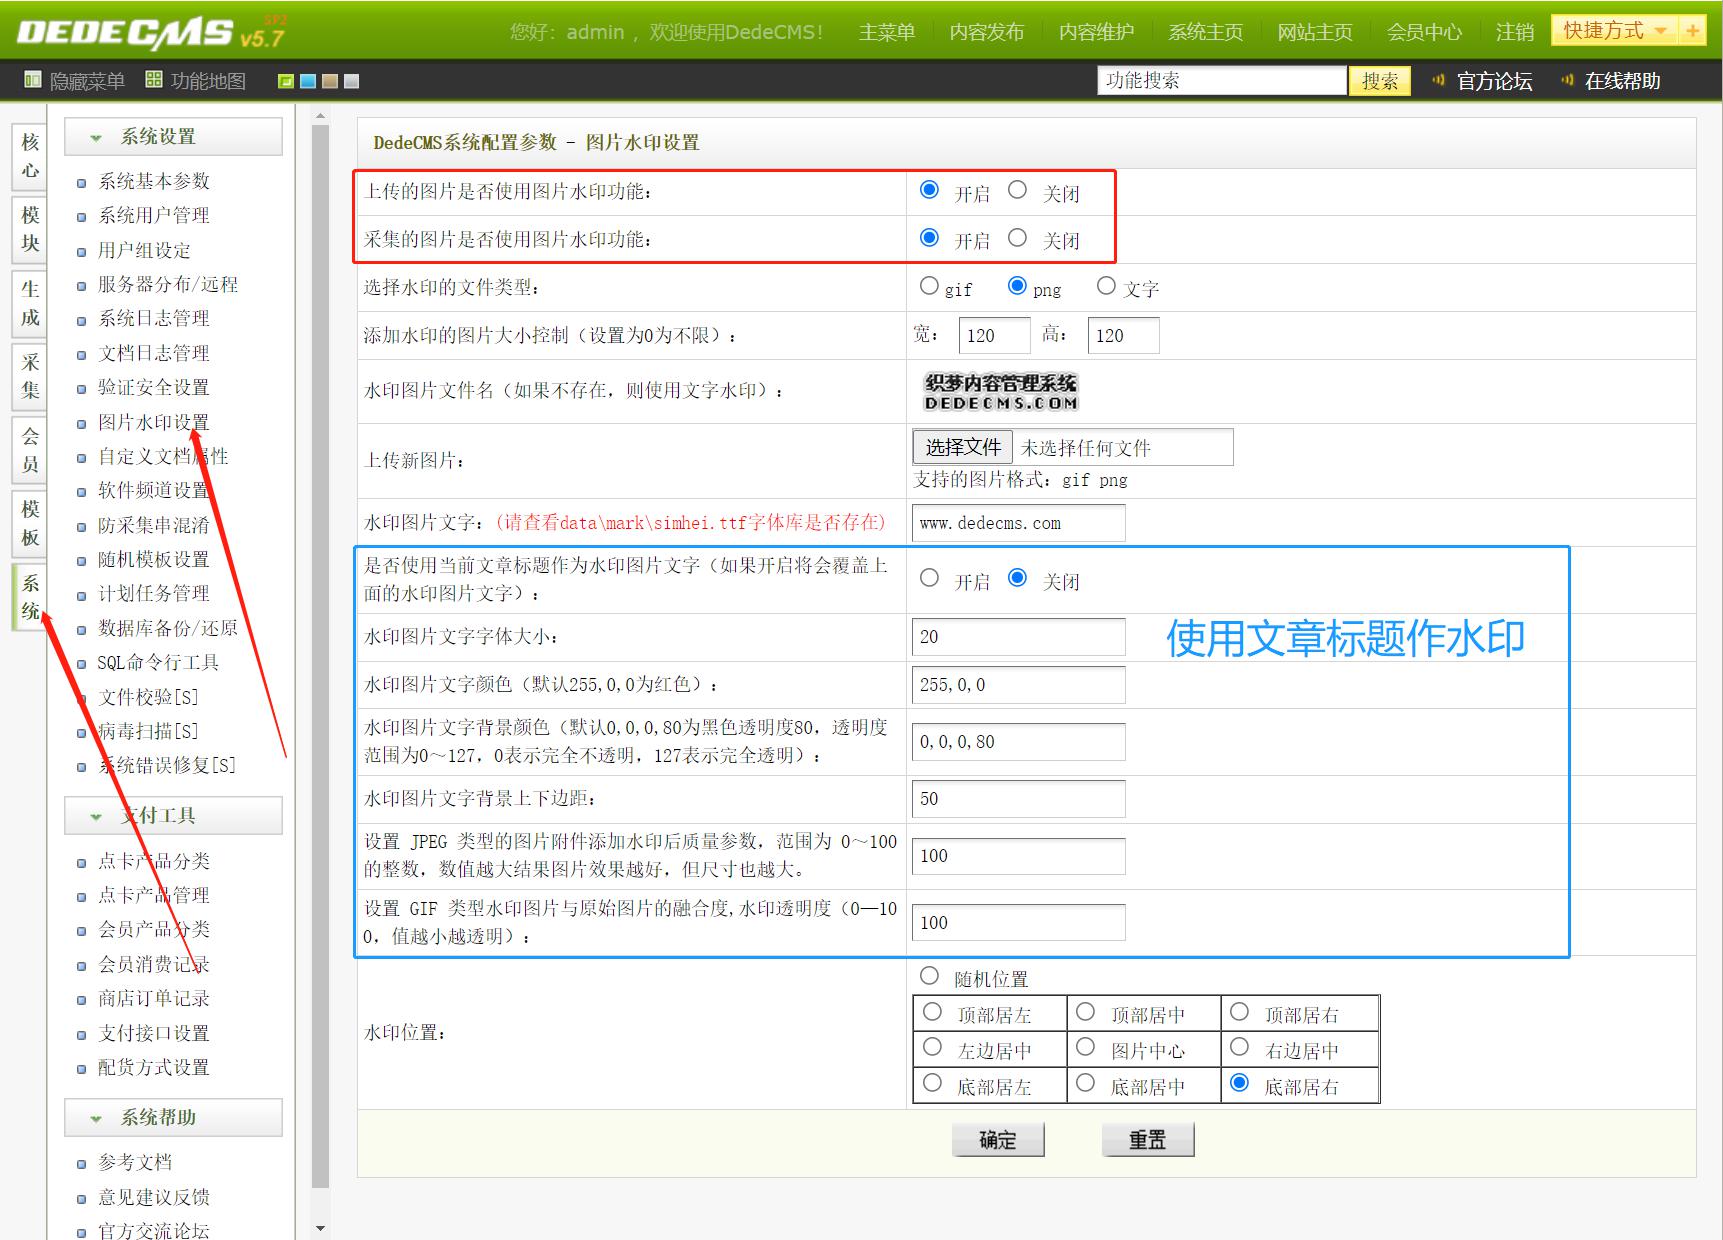Open the 在线帮助 link
1723x1240 pixels.
tap(1622, 81)
